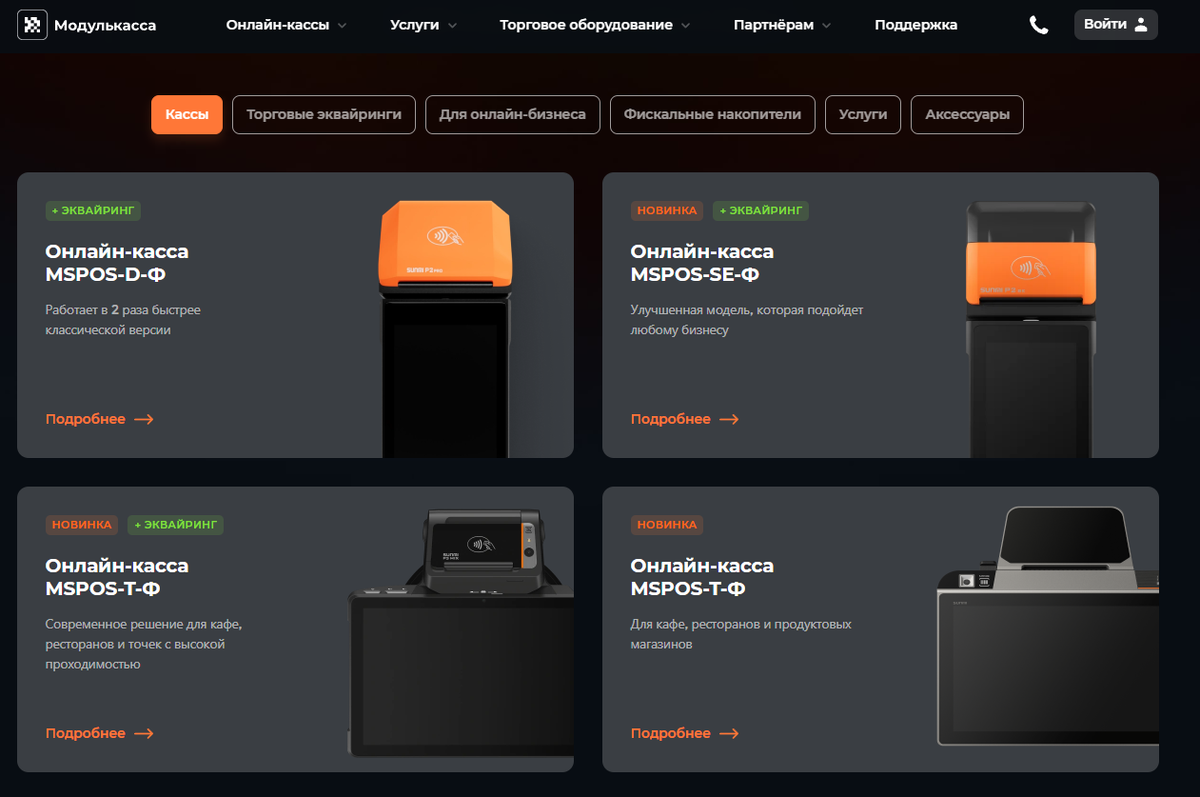The image size is (1200, 797).
Task: Switch to the Фискальные накопители tab
Action: (x=712, y=115)
